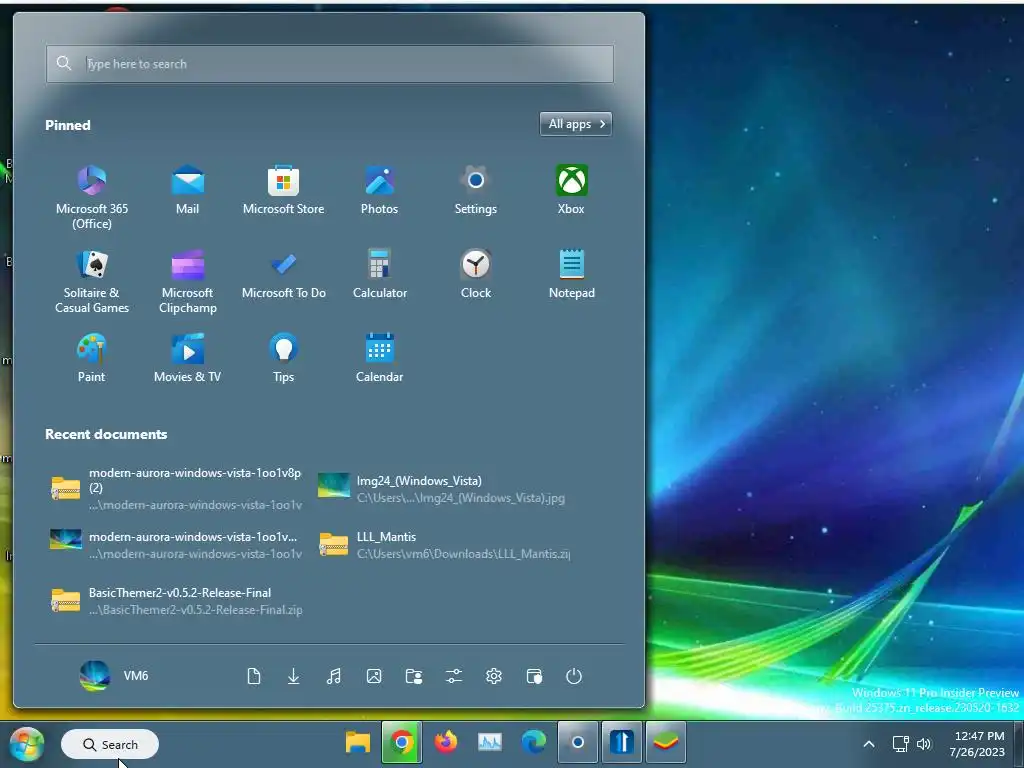Open recent Img24_(Windows_Vista) image
The image size is (1024, 768).
[x=444, y=488]
